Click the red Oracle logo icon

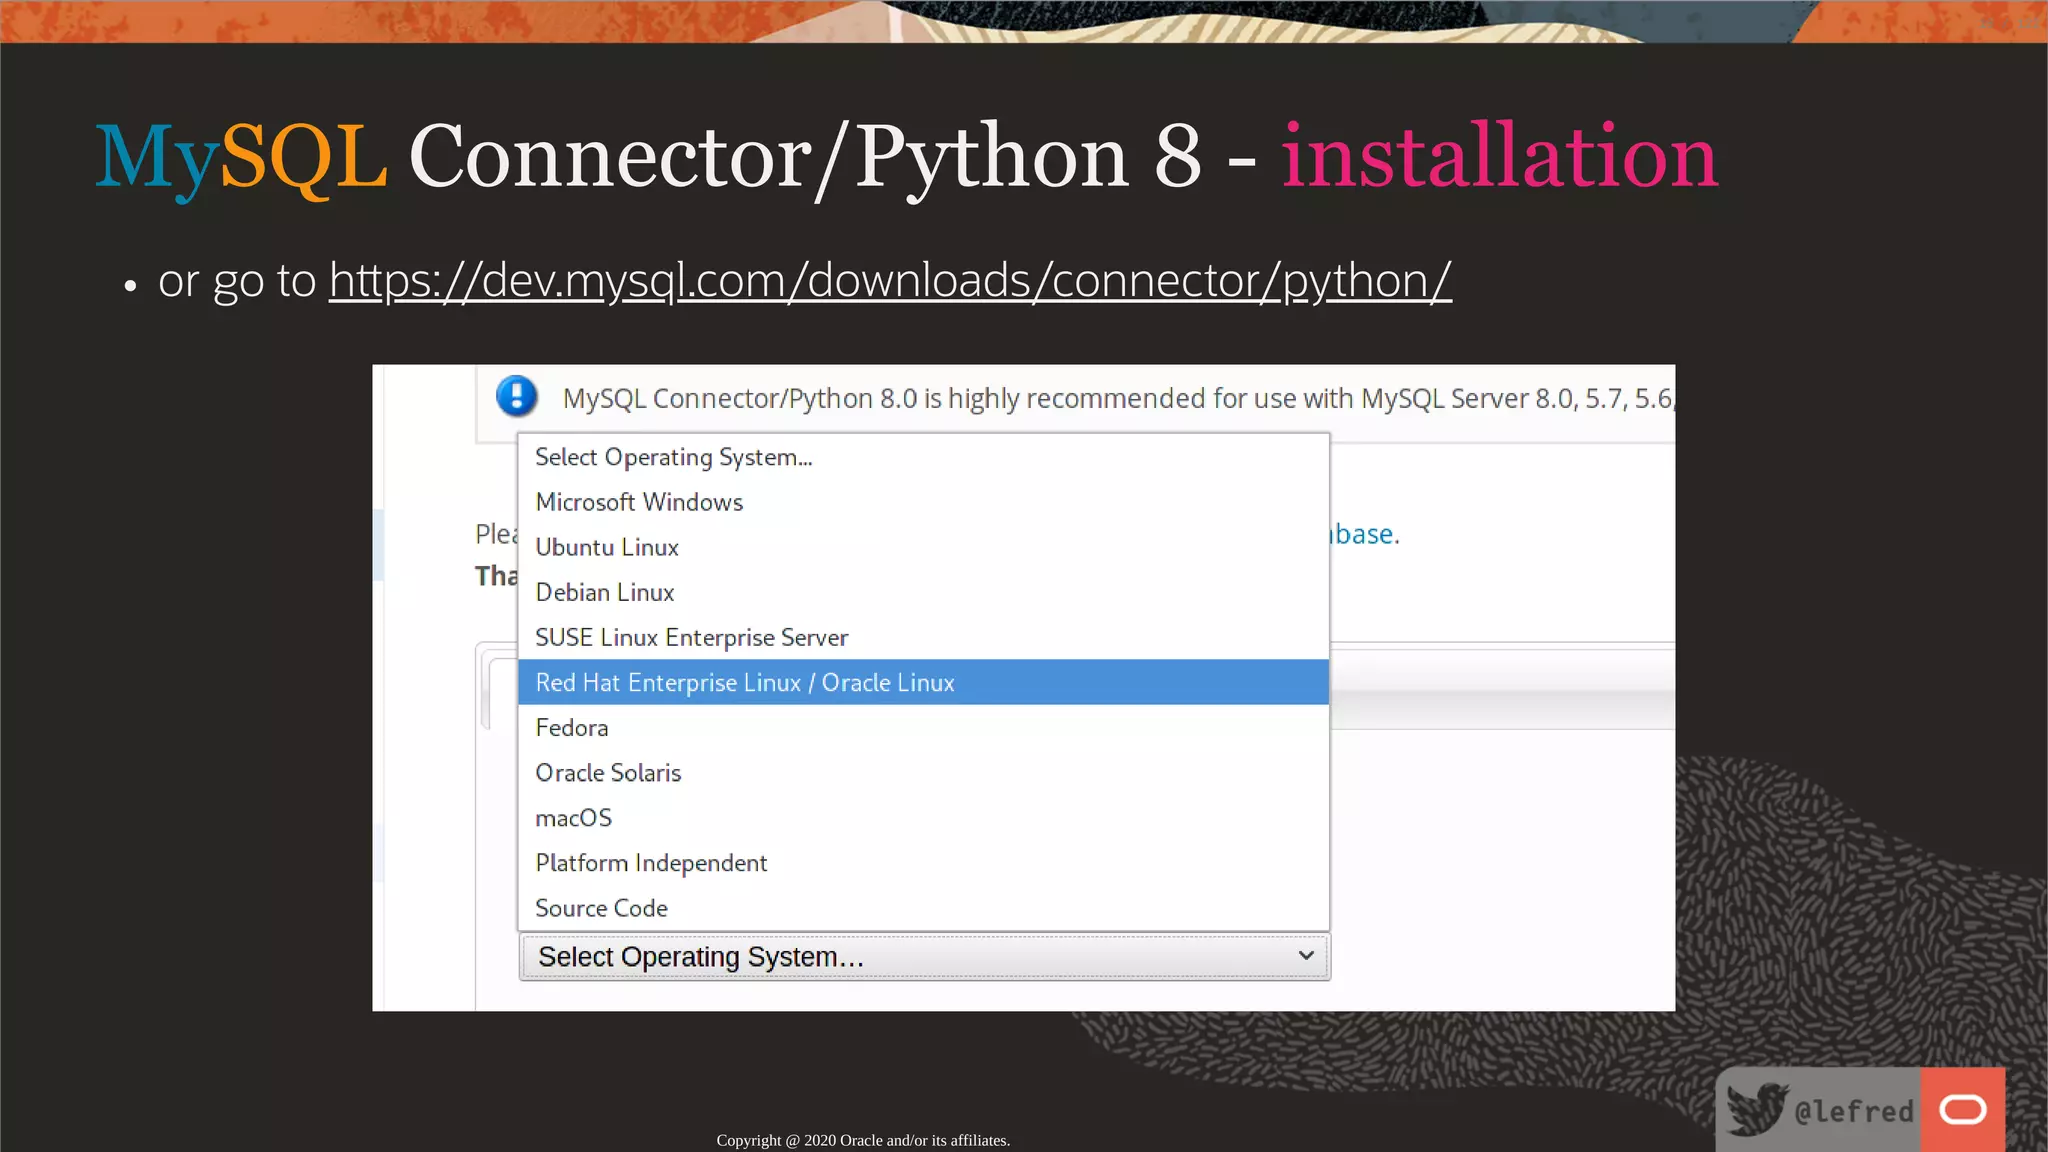[1962, 1109]
